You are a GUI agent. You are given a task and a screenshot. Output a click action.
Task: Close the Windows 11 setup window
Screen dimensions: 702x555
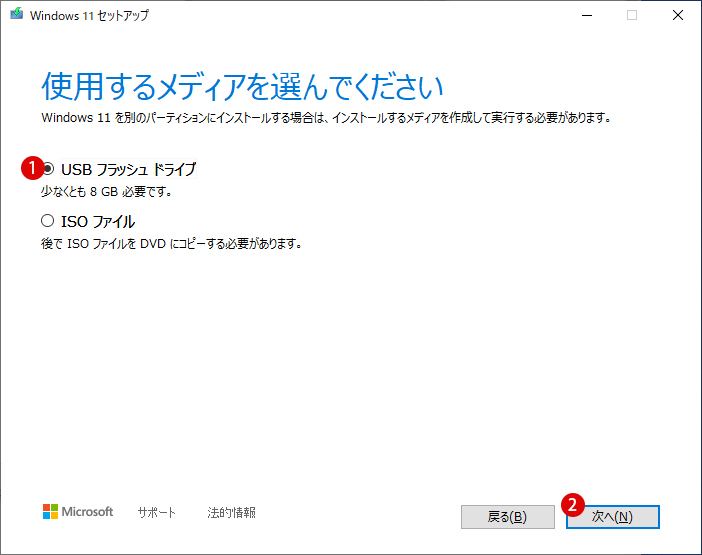pyautogui.click(x=678, y=15)
